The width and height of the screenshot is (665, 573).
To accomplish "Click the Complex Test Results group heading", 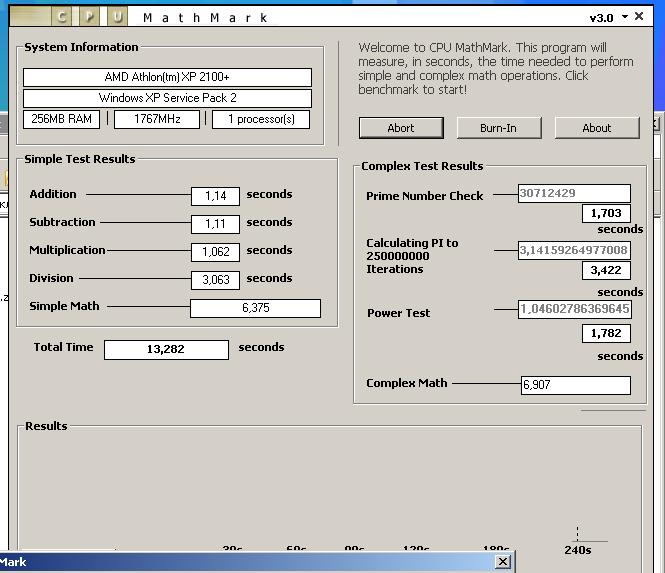I will click(422, 166).
